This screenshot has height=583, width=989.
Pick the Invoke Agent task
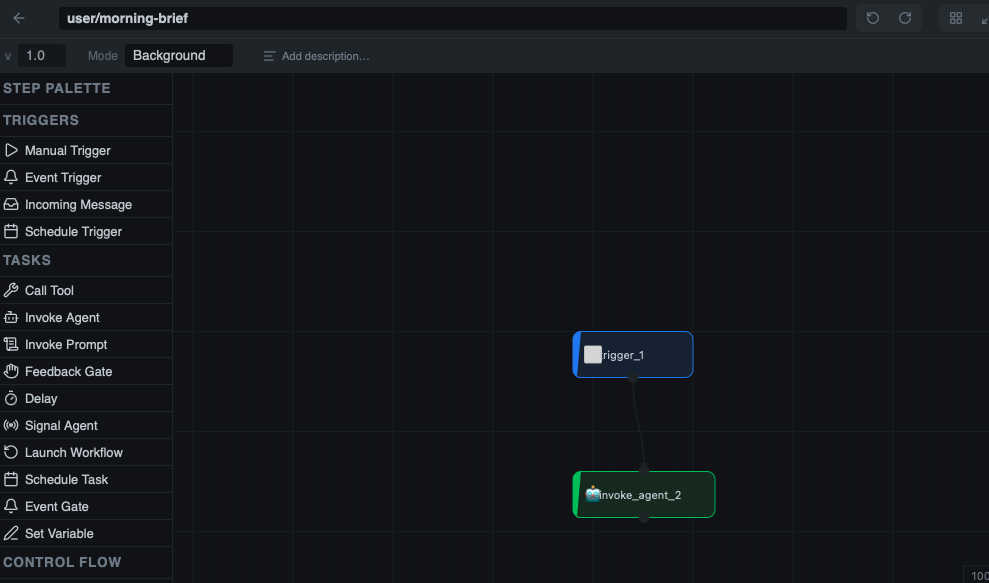coord(63,317)
